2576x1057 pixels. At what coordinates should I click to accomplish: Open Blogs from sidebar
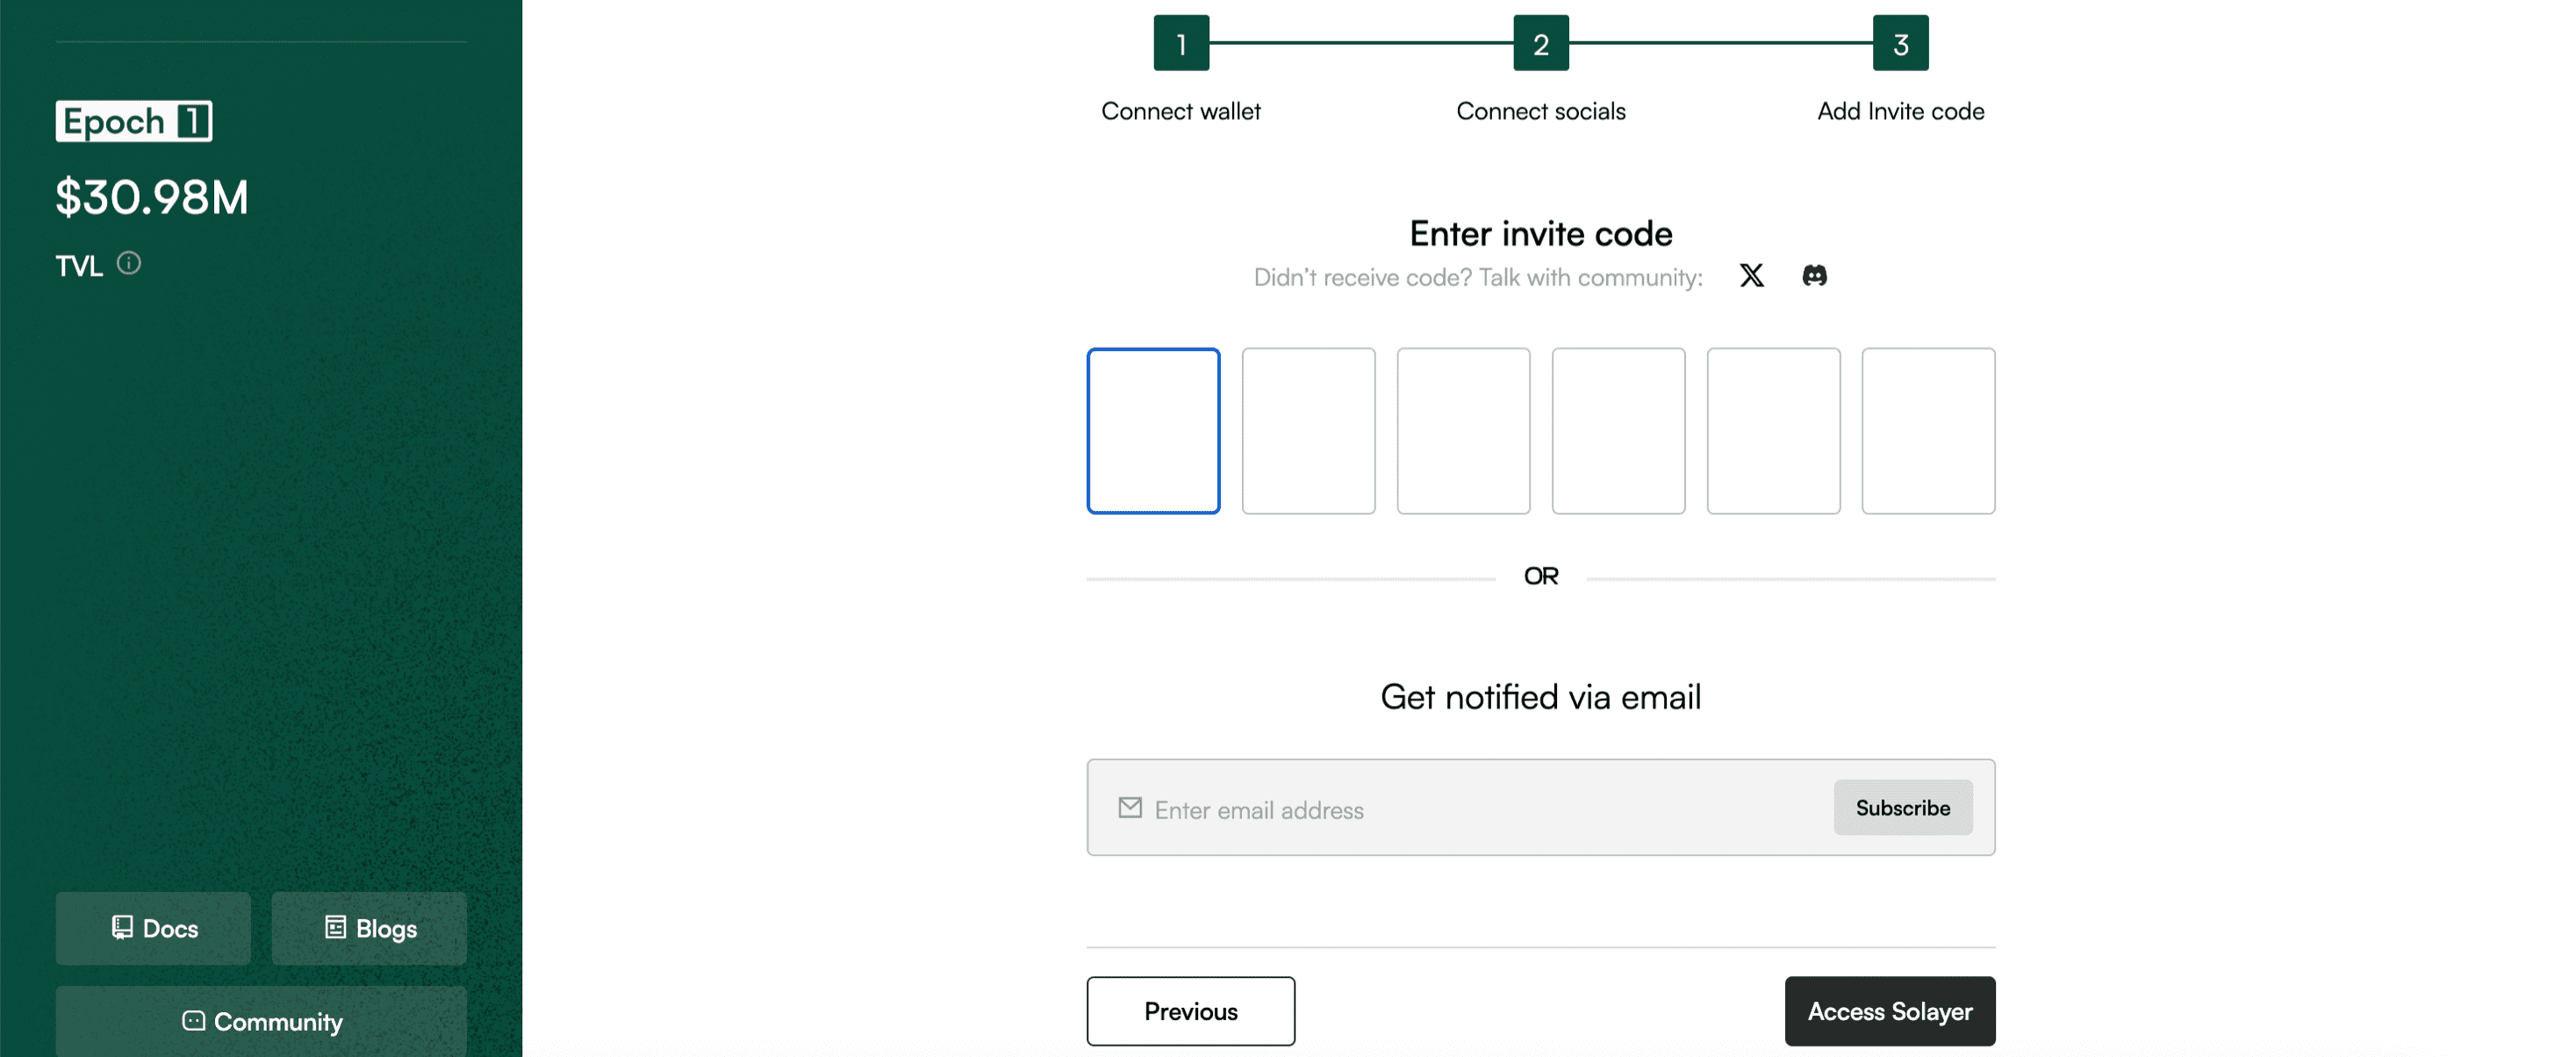click(369, 928)
